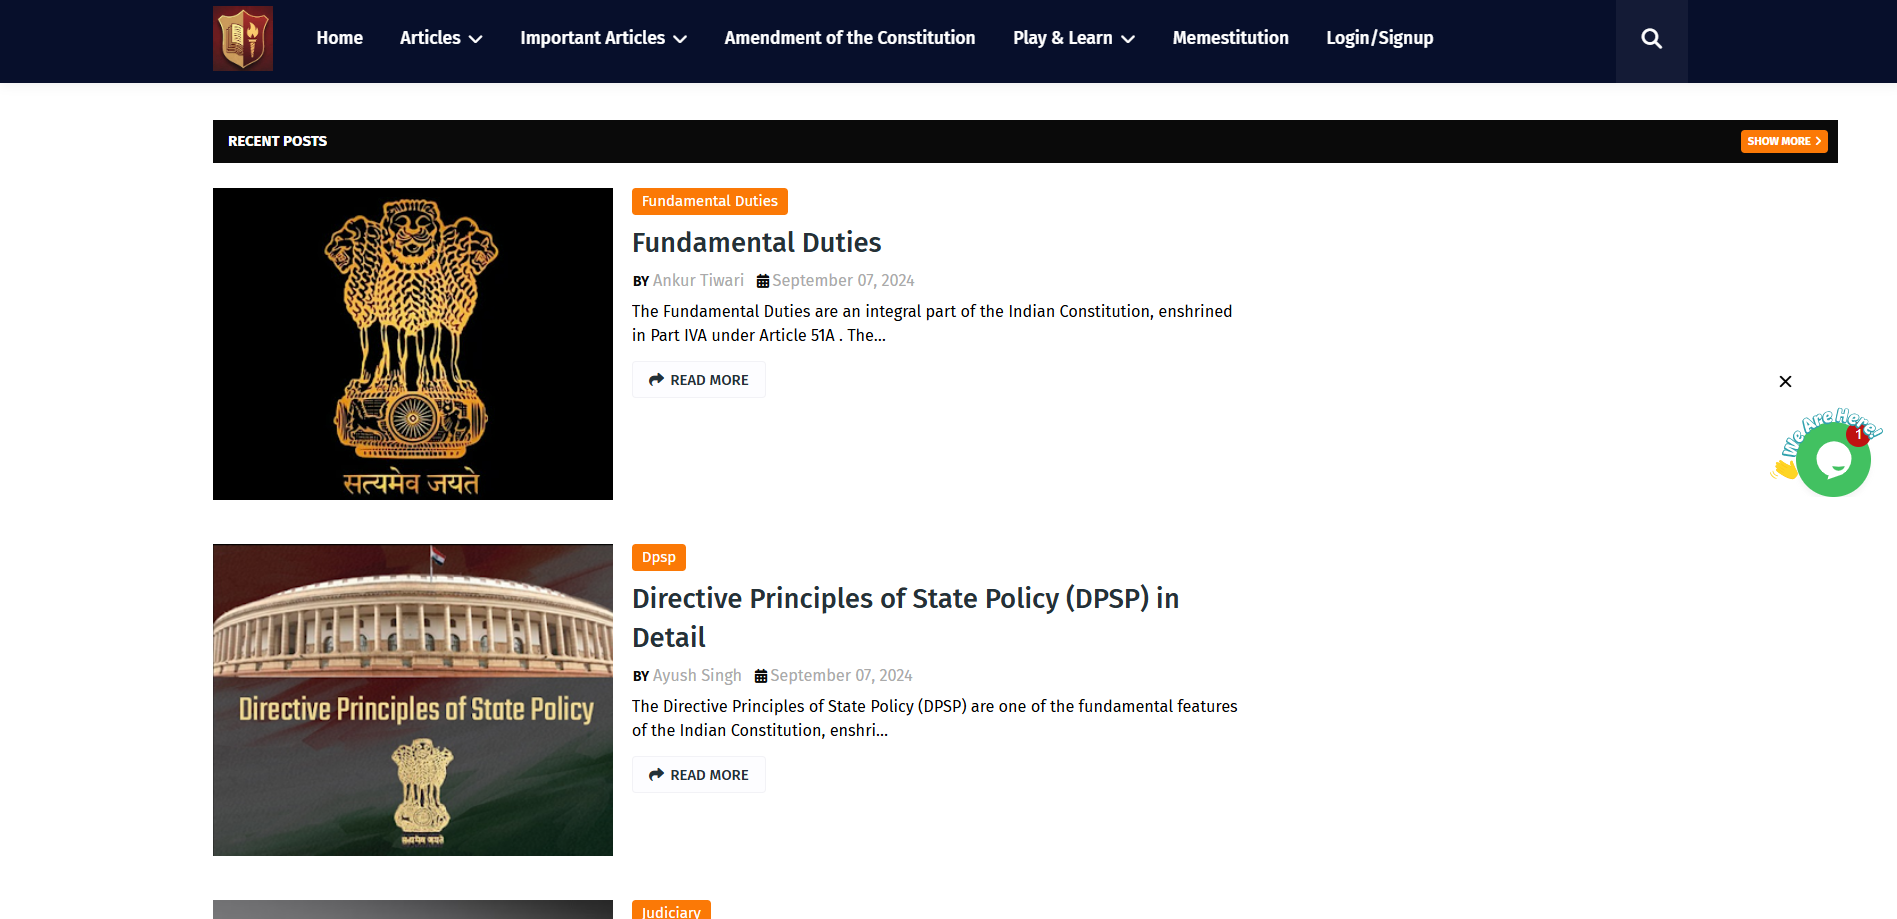This screenshot has width=1897, height=919.
Task: Select the Fundamental Duties category tag
Action: coord(709,201)
